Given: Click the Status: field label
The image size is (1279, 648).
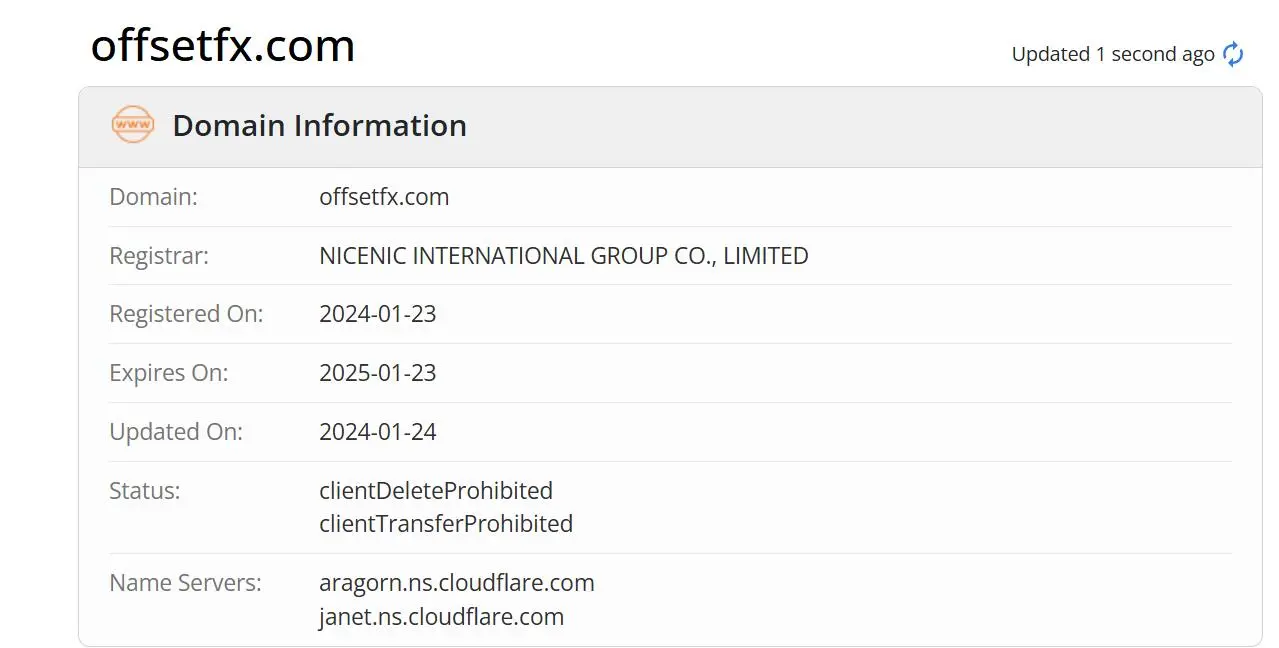Looking at the screenshot, I should coord(145,491).
